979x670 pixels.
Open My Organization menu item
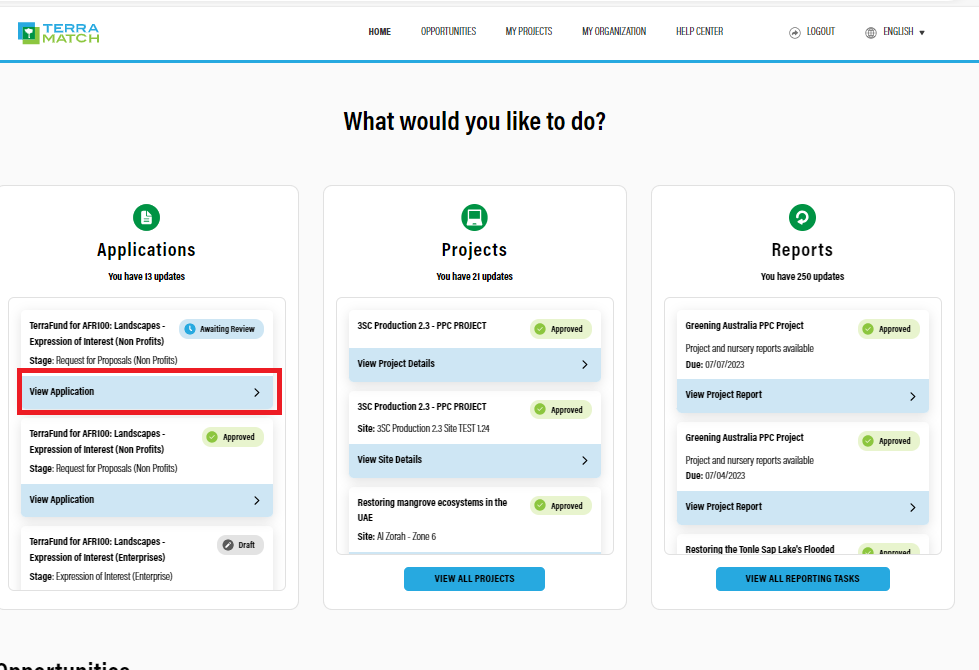(x=614, y=32)
